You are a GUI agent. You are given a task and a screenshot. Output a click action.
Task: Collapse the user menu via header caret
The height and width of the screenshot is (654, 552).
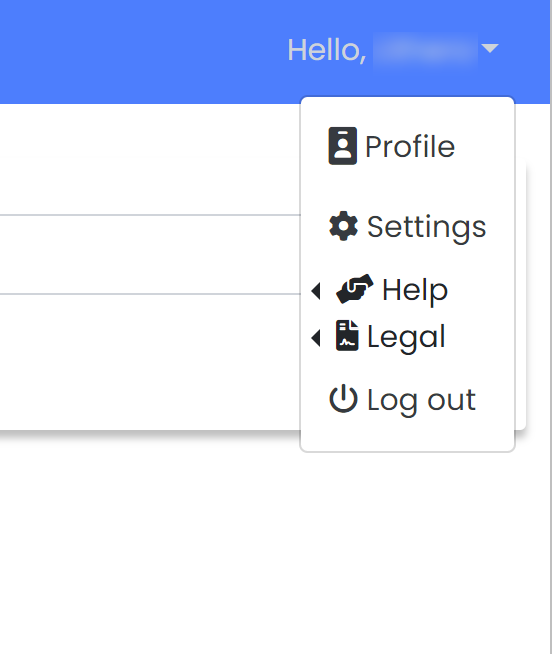pyautogui.click(x=490, y=48)
